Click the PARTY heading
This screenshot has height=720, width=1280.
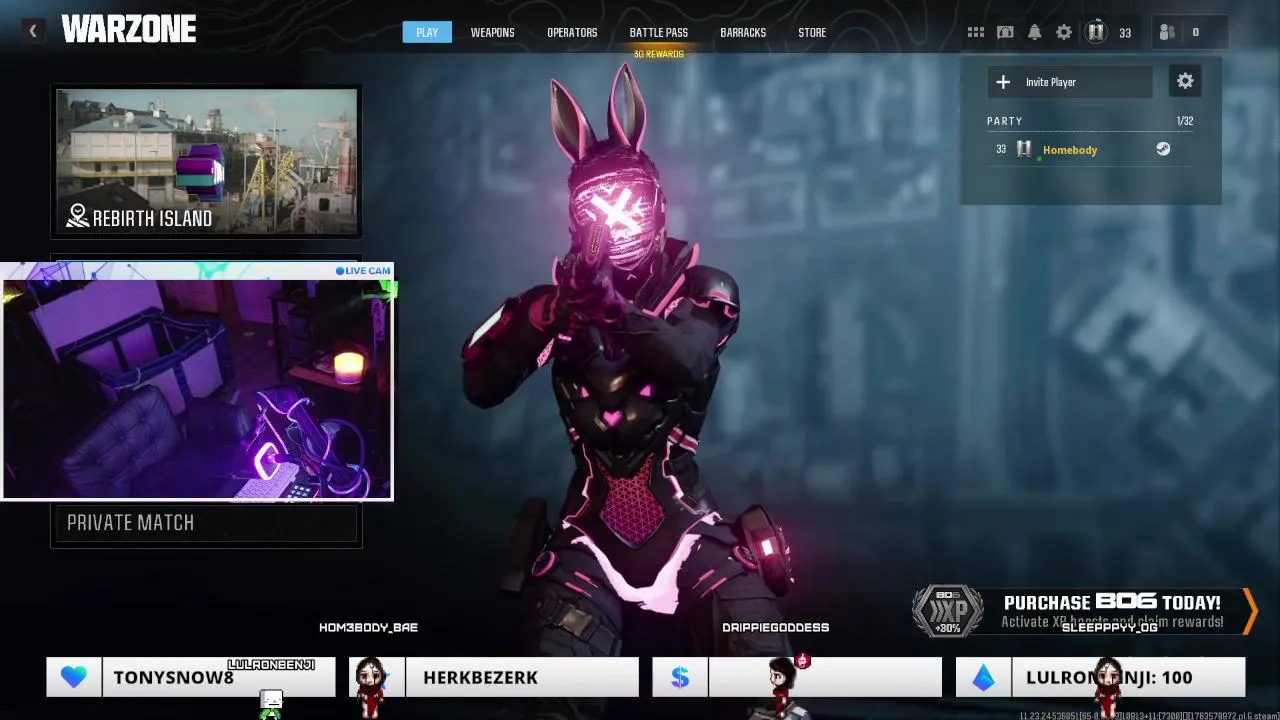pos(1004,121)
